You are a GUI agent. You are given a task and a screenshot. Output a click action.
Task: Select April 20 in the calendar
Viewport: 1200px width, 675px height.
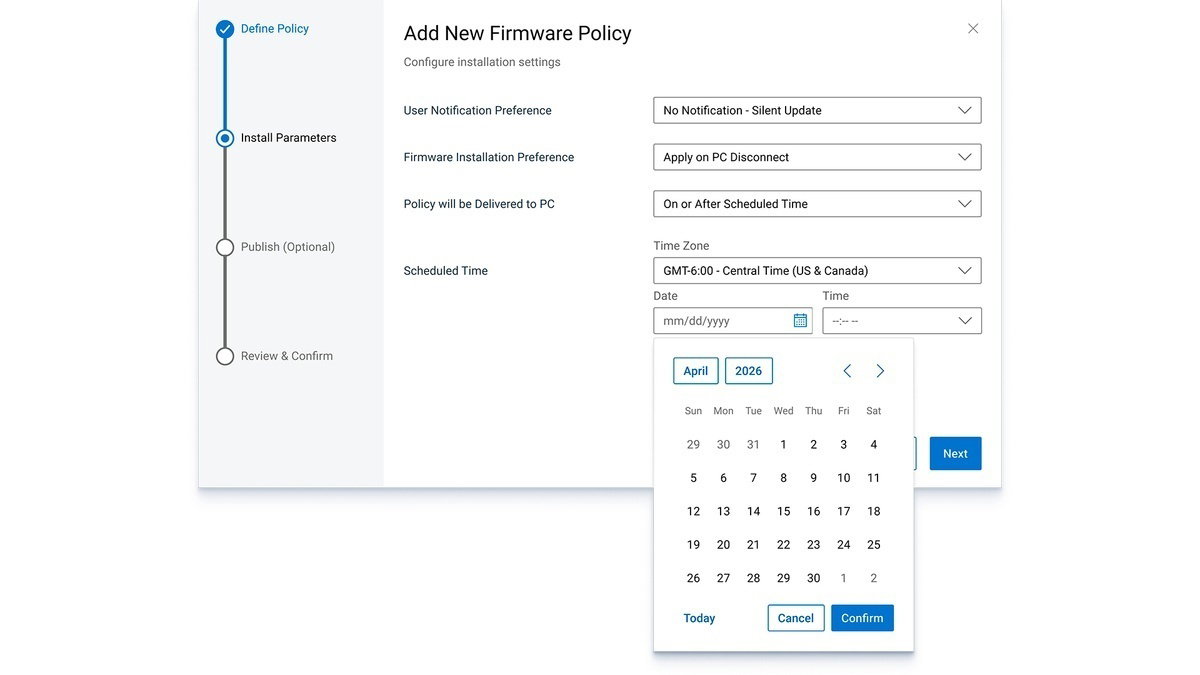(724, 545)
